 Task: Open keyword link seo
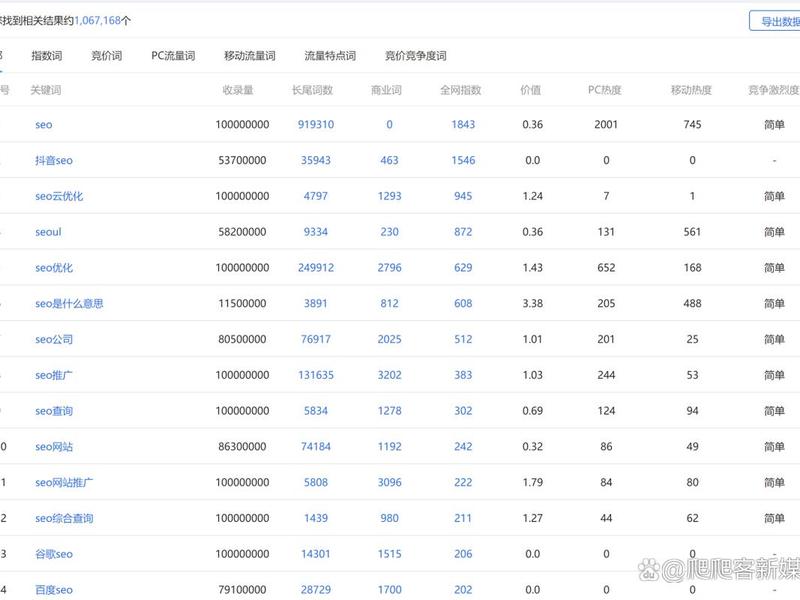coord(43,124)
